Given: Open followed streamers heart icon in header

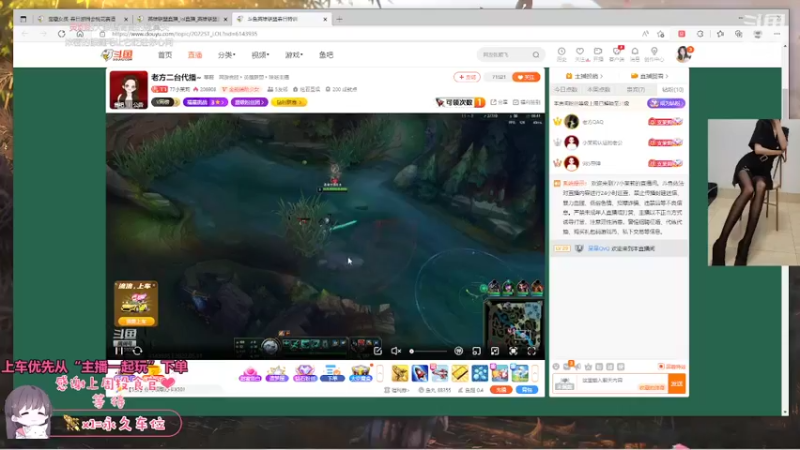Looking at the screenshot, I should tap(580, 53).
